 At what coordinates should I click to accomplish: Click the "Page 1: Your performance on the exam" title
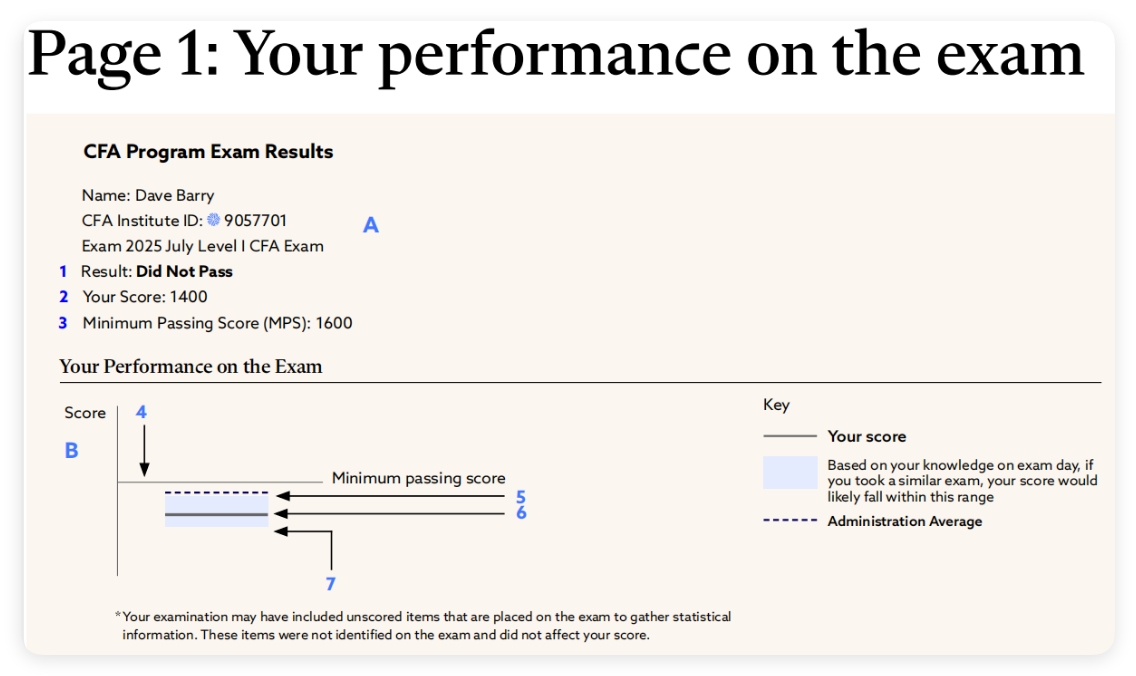click(x=556, y=53)
